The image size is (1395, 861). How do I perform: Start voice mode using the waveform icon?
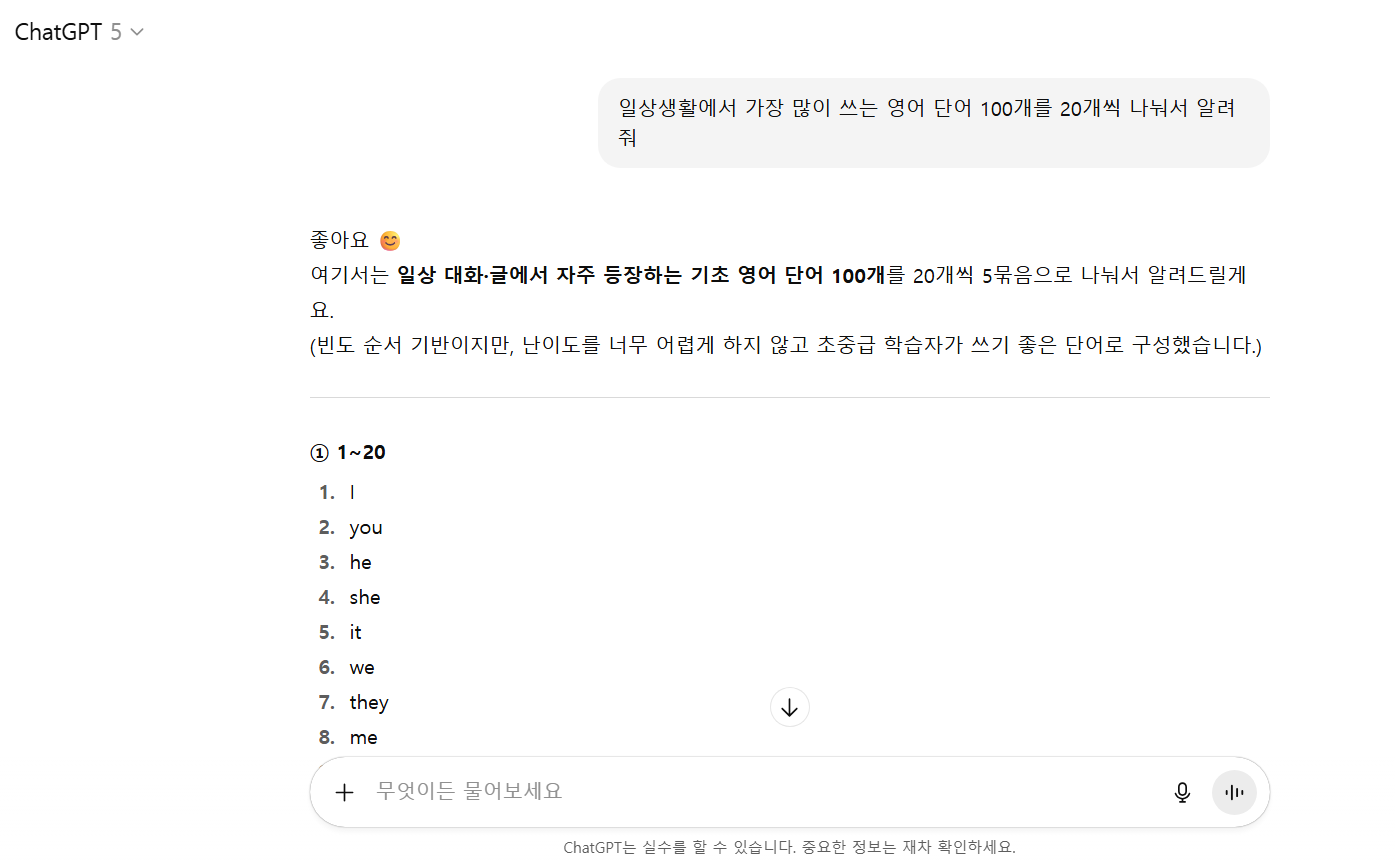(x=1234, y=792)
